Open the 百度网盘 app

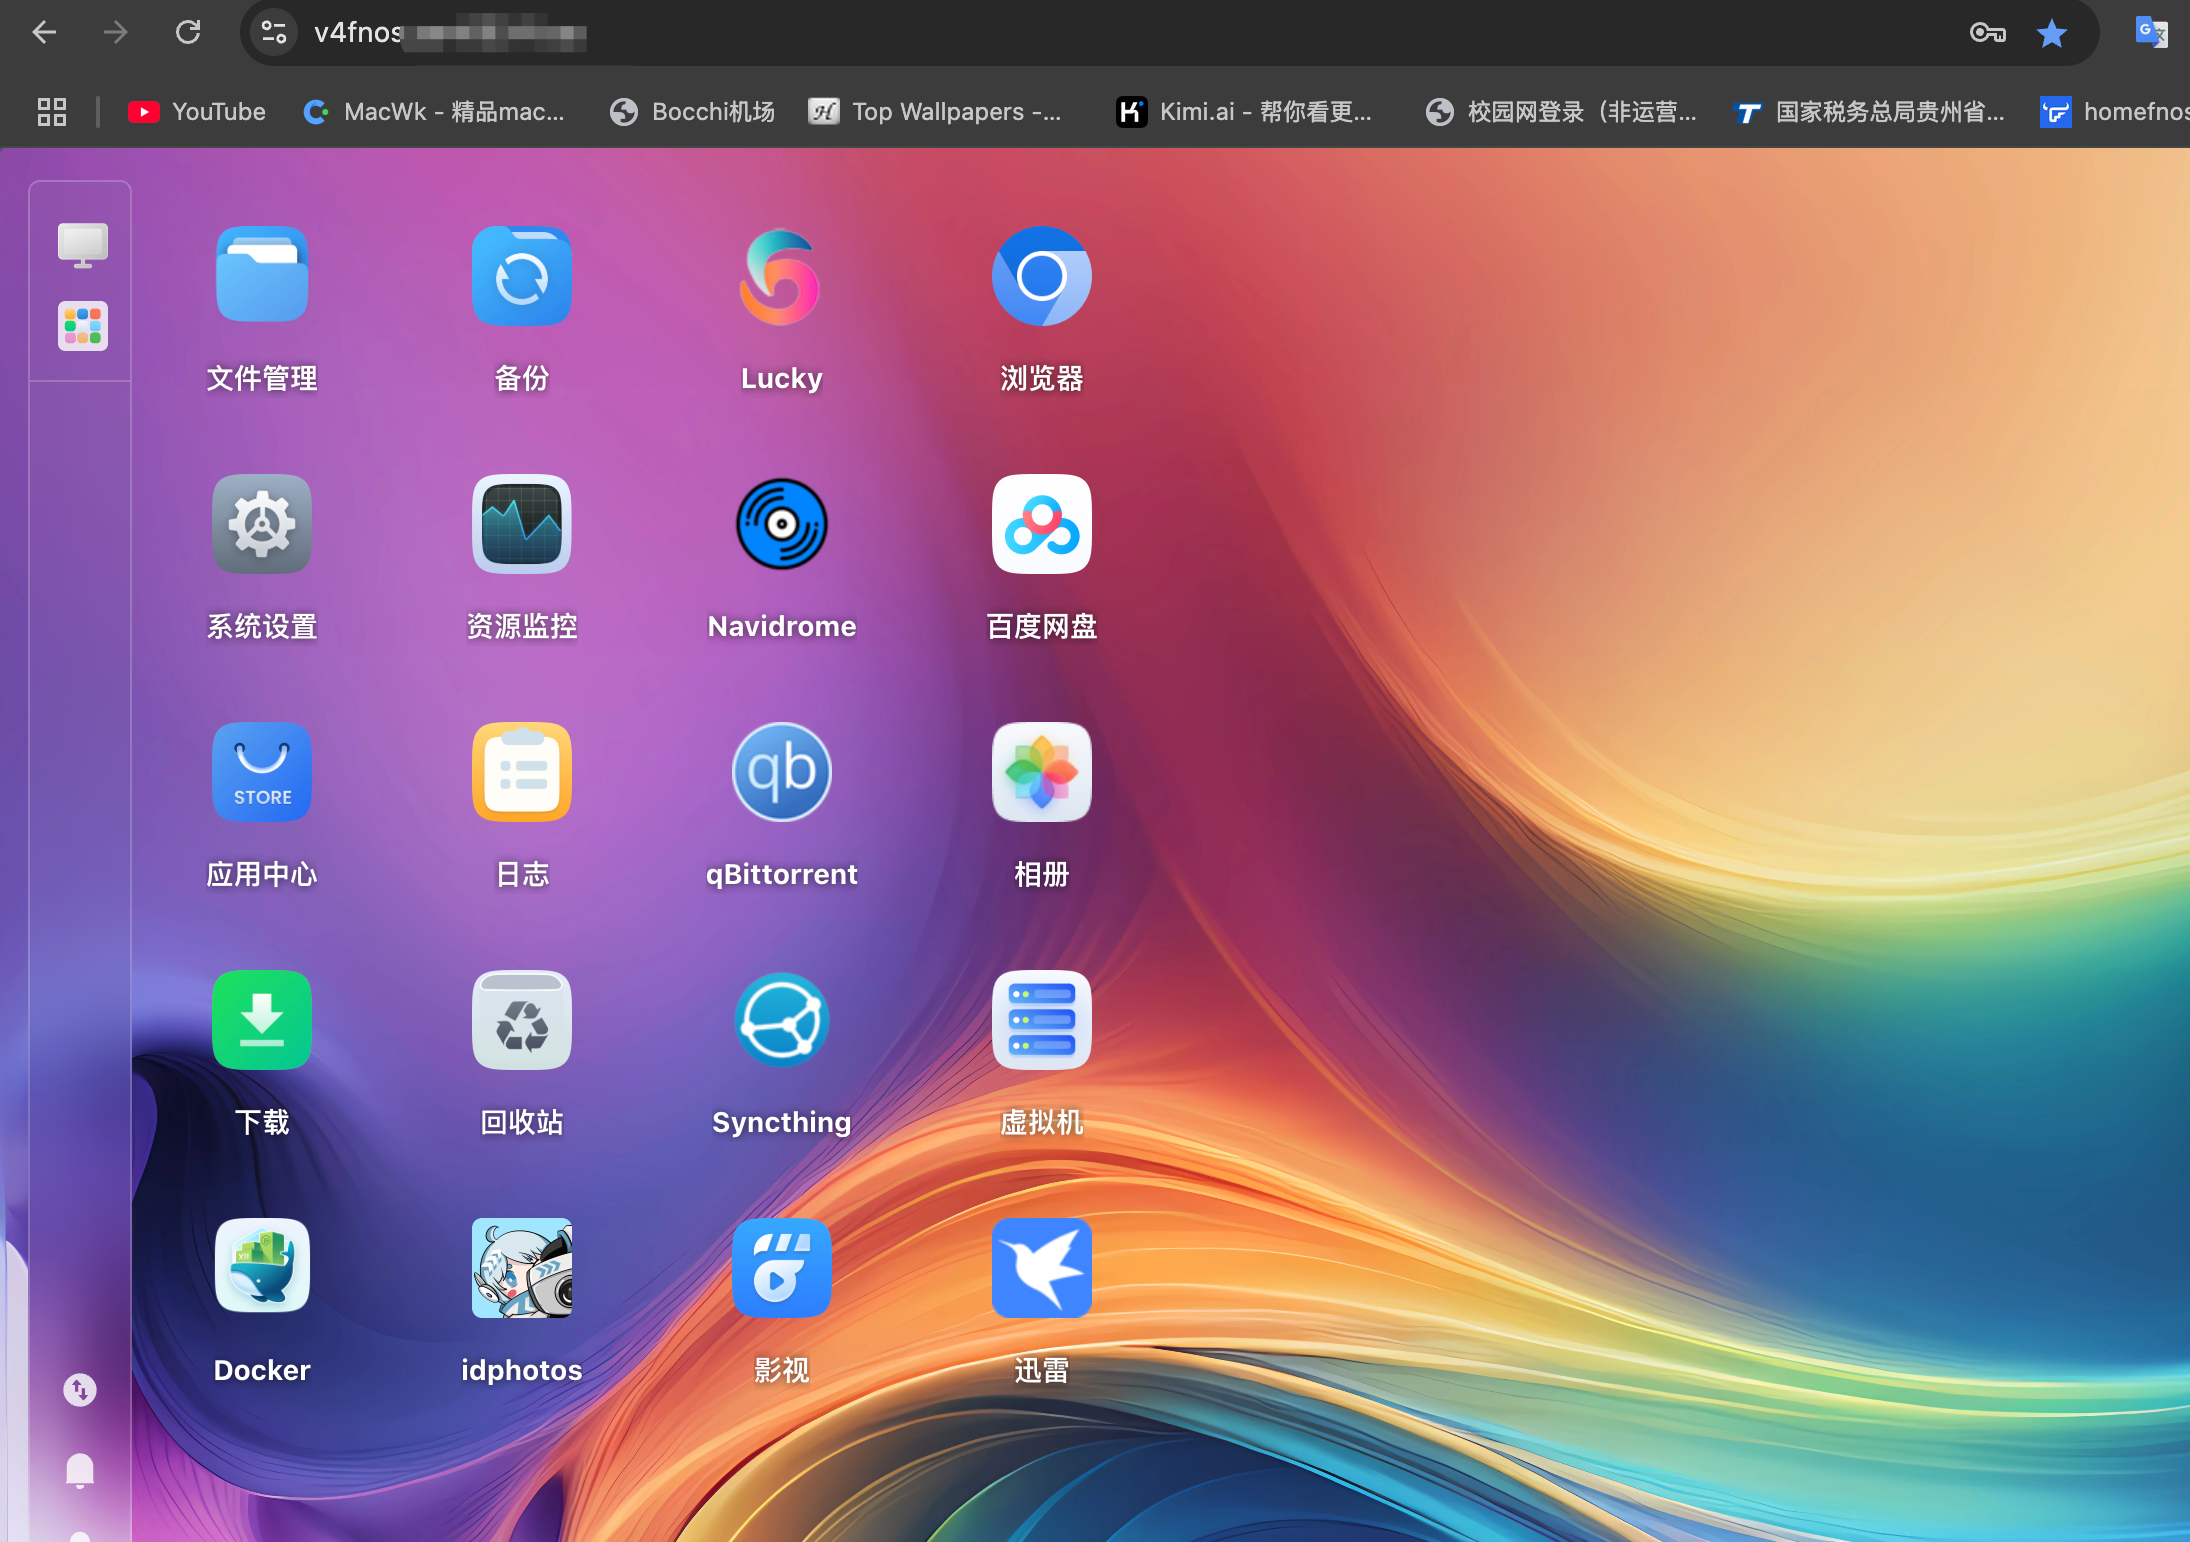pos(1042,524)
